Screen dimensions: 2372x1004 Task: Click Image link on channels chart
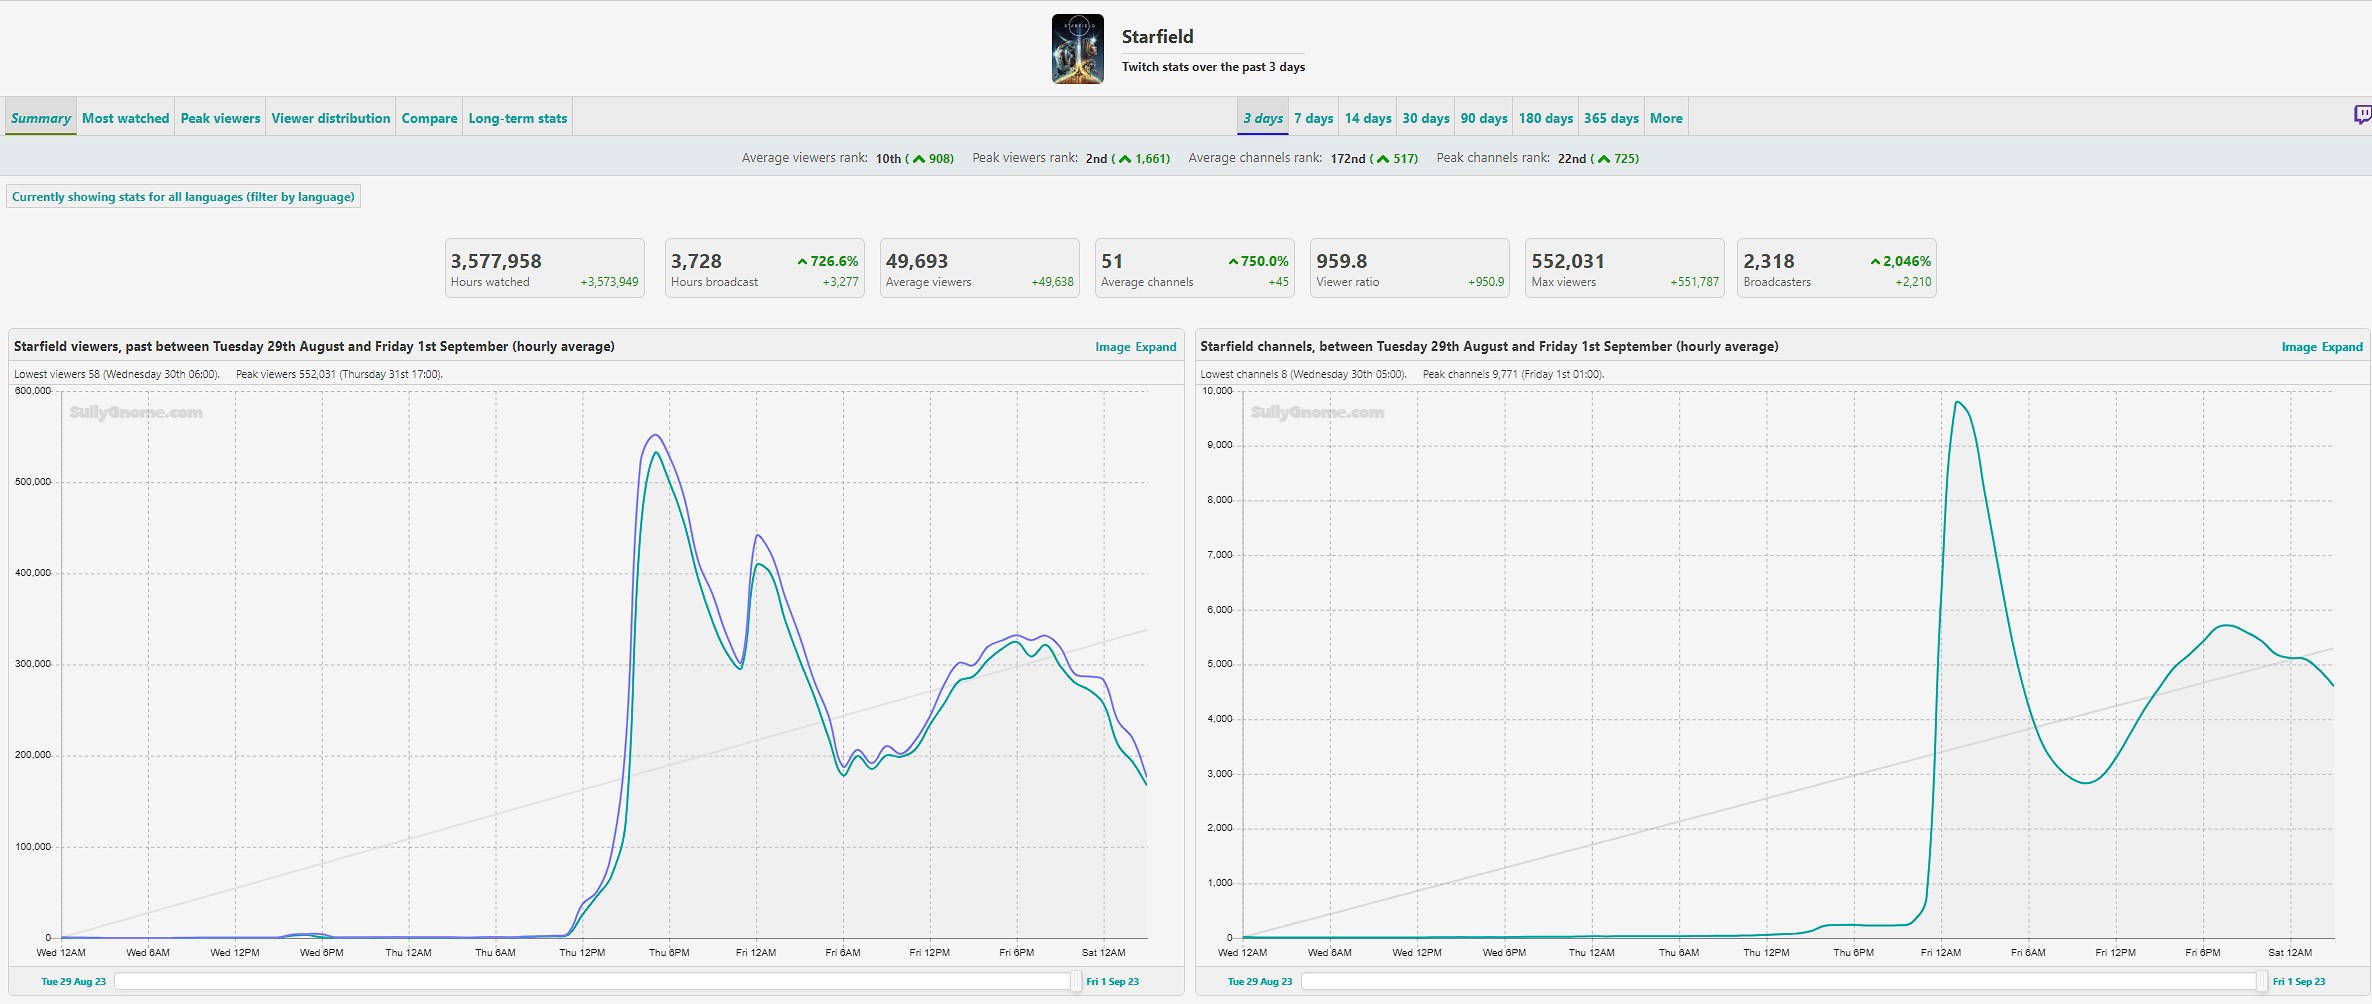click(x=2299, y=347)
